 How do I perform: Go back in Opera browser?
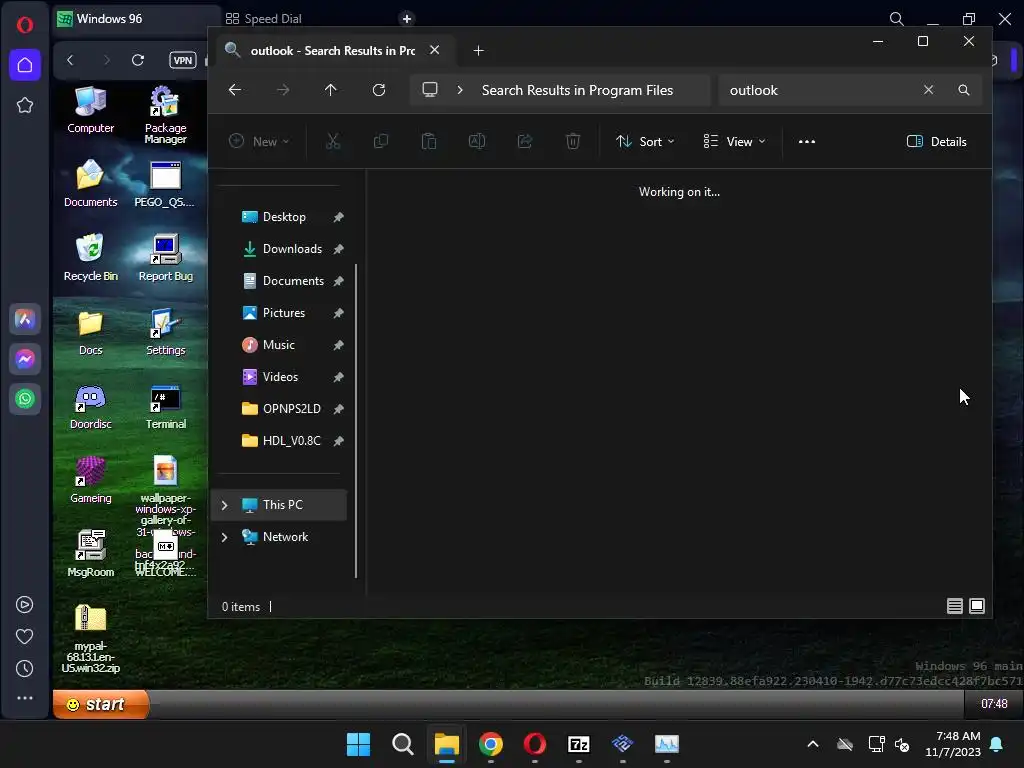(71, 60)
